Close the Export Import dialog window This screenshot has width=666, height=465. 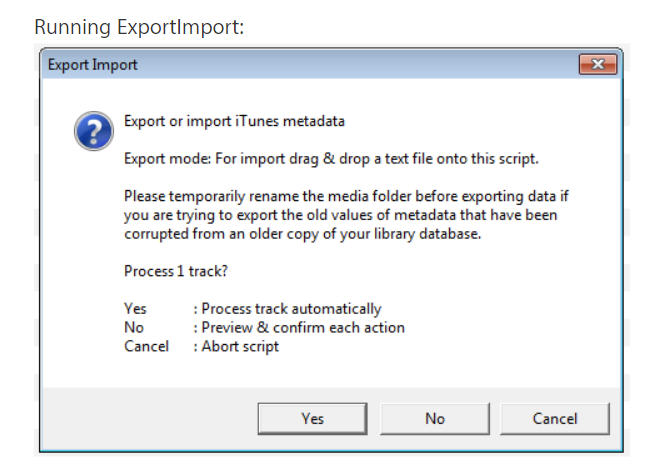click(x=598, y=64)
